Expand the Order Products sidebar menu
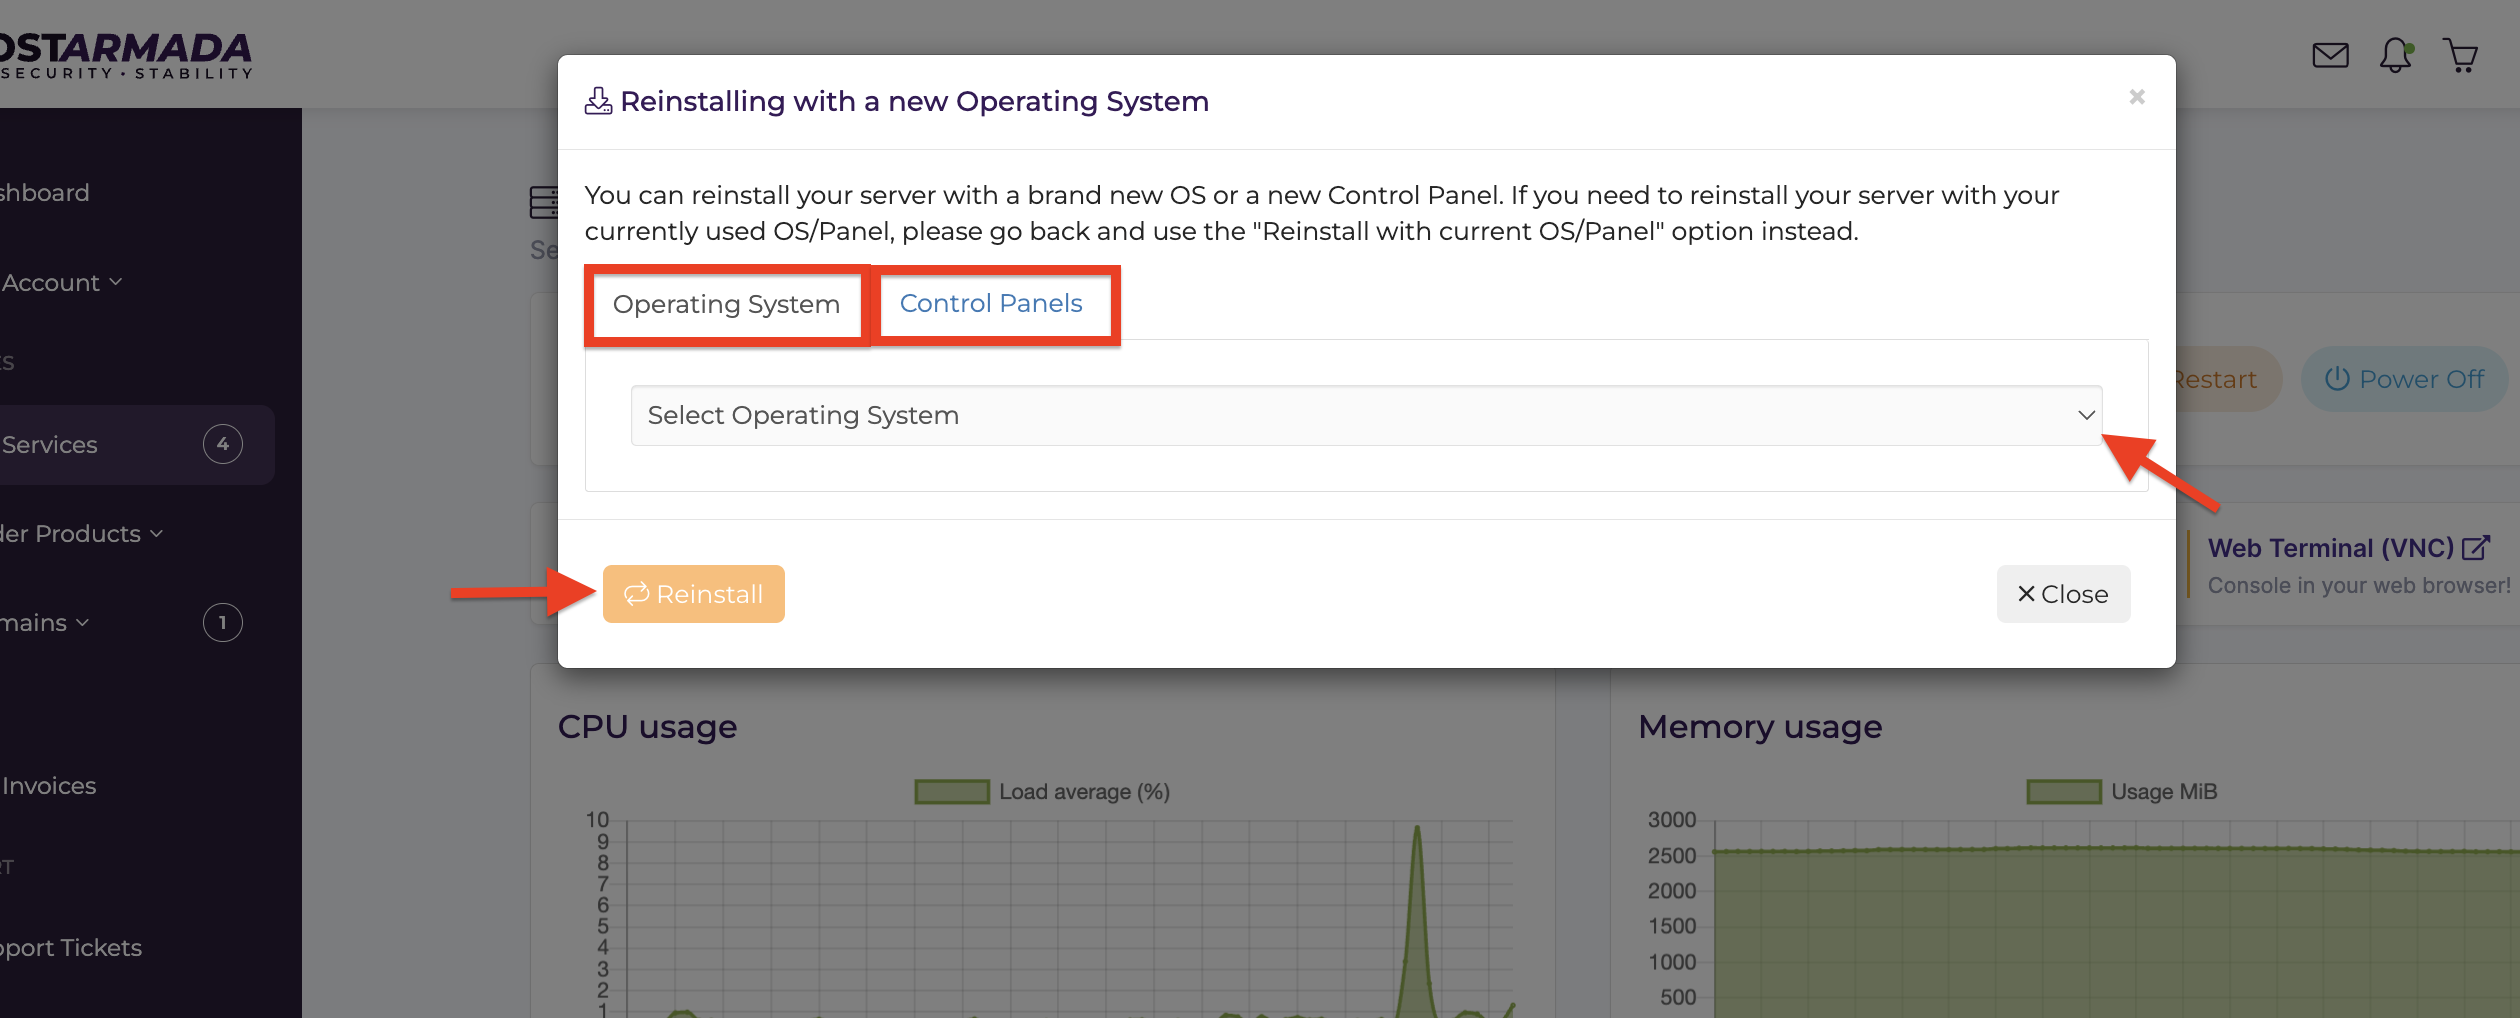The width and height of the screenshot is (2520, 1018). [x=82, y=534]
